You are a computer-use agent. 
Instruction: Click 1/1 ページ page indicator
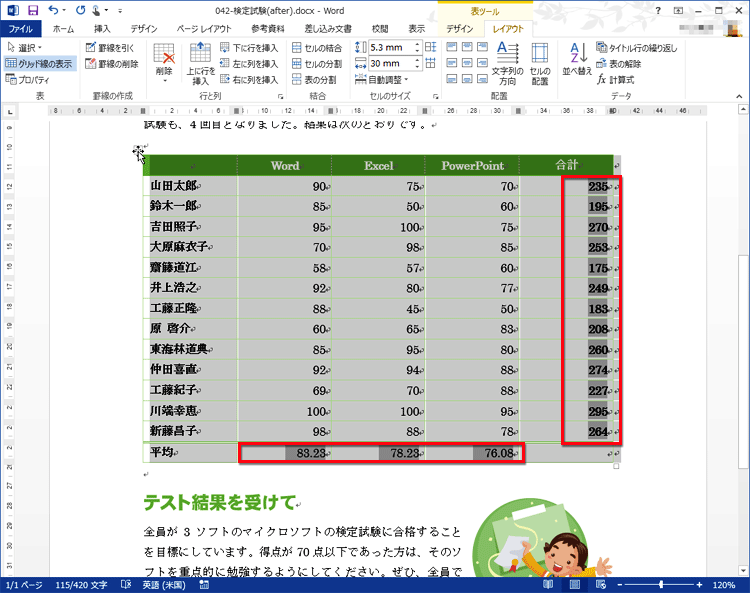pos(24,584)
